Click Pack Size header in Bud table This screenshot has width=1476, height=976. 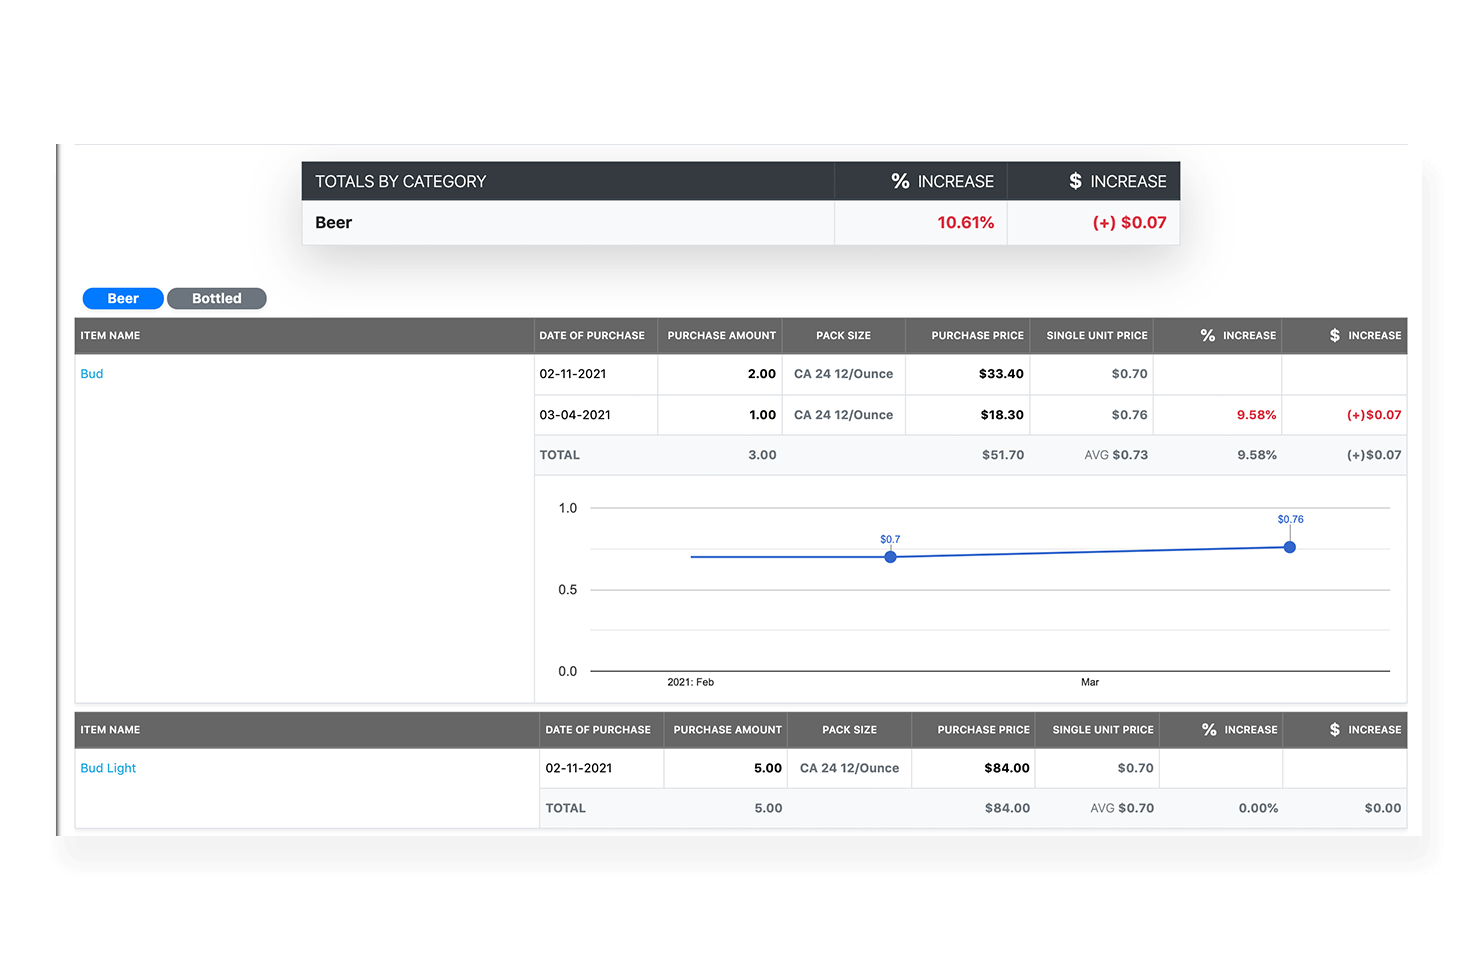point(843,335)
